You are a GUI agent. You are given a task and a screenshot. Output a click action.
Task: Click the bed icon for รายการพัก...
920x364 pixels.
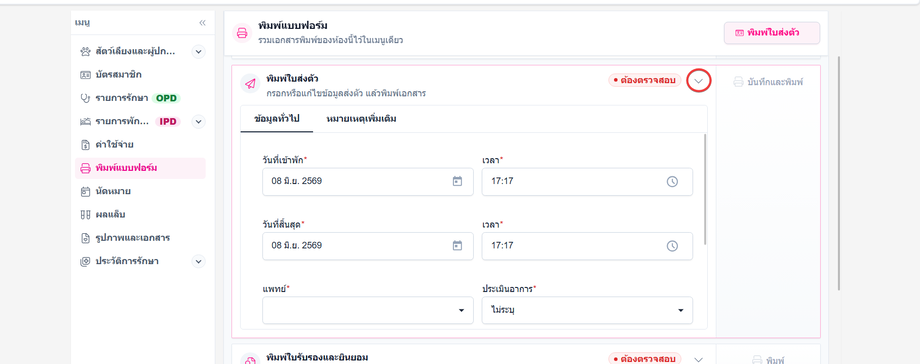[85, 122]
